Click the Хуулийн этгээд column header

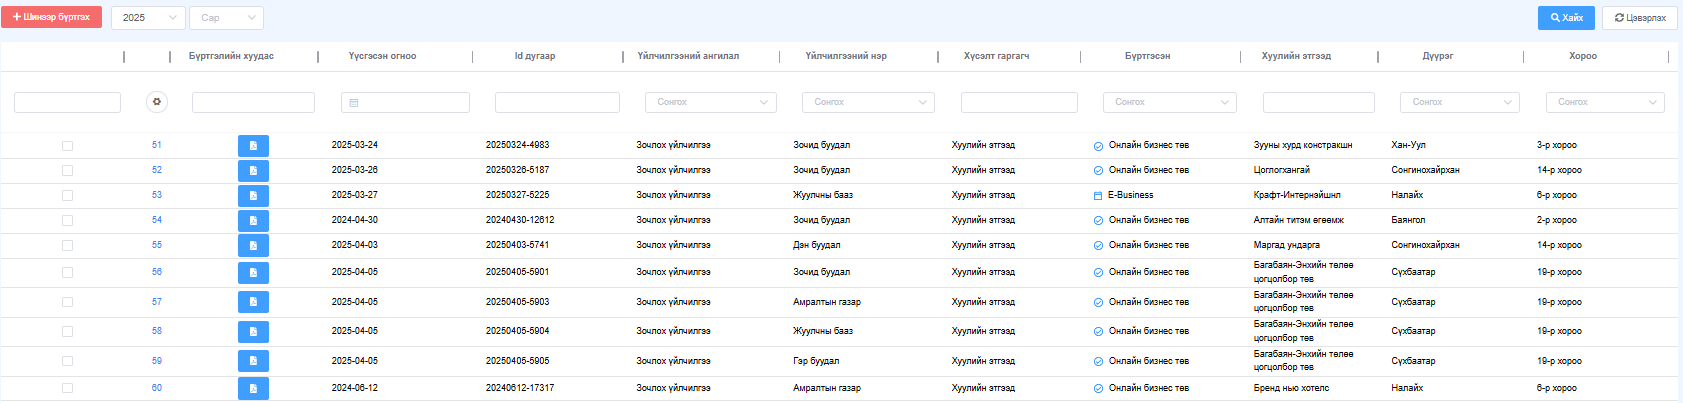click(x=1296, y=56)
